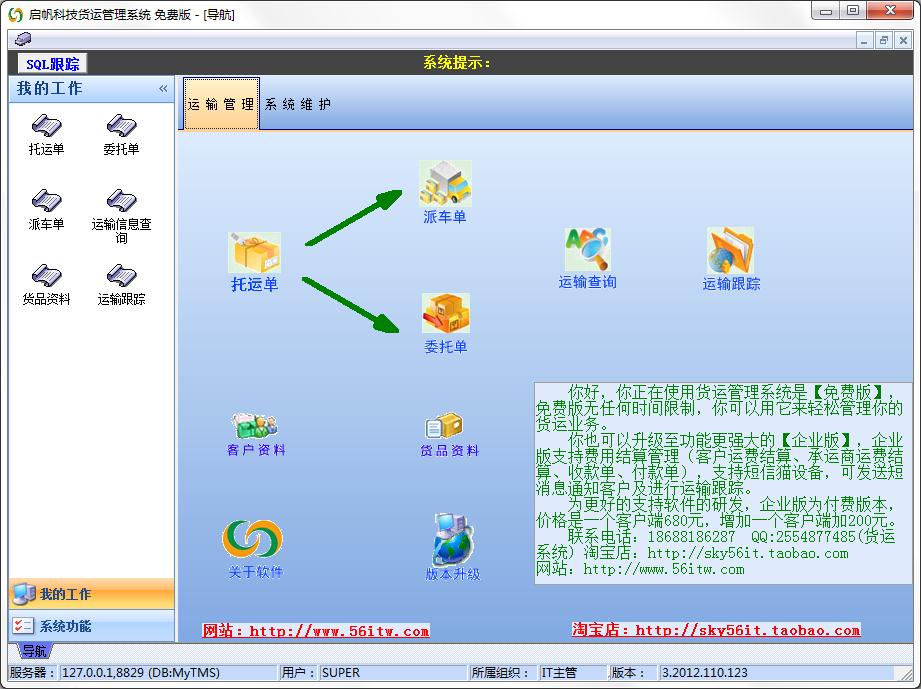Click the SQL跟踪 button
The image size is (921, 689).
tap(52, 63)
